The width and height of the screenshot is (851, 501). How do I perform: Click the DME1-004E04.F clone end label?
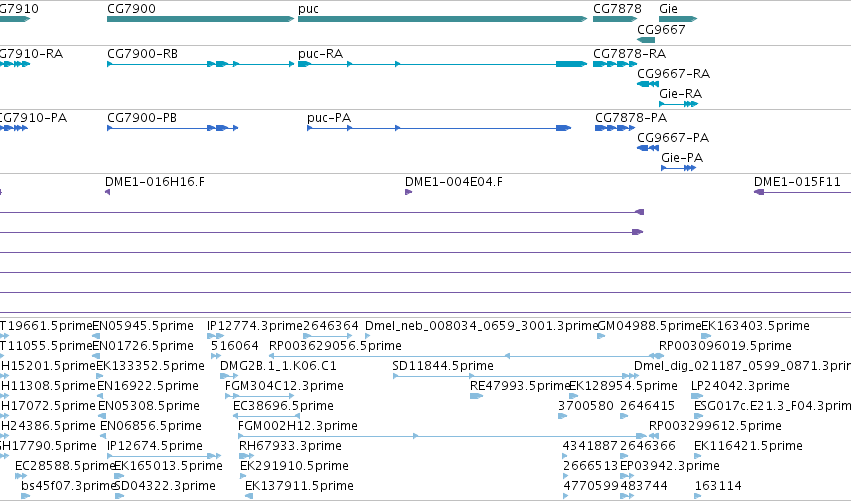coord(454,182)
